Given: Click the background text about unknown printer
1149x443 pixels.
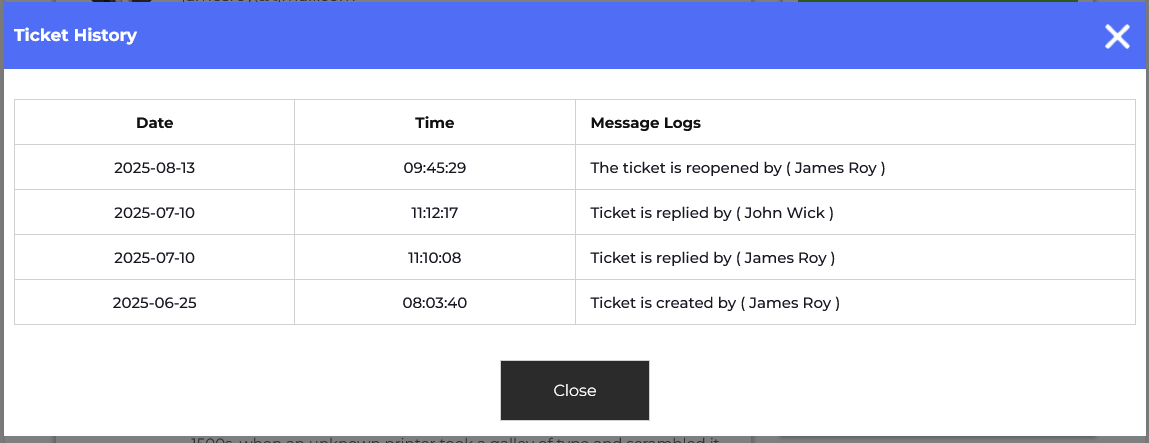Looking at the screenshot, I should click(455, 439).
